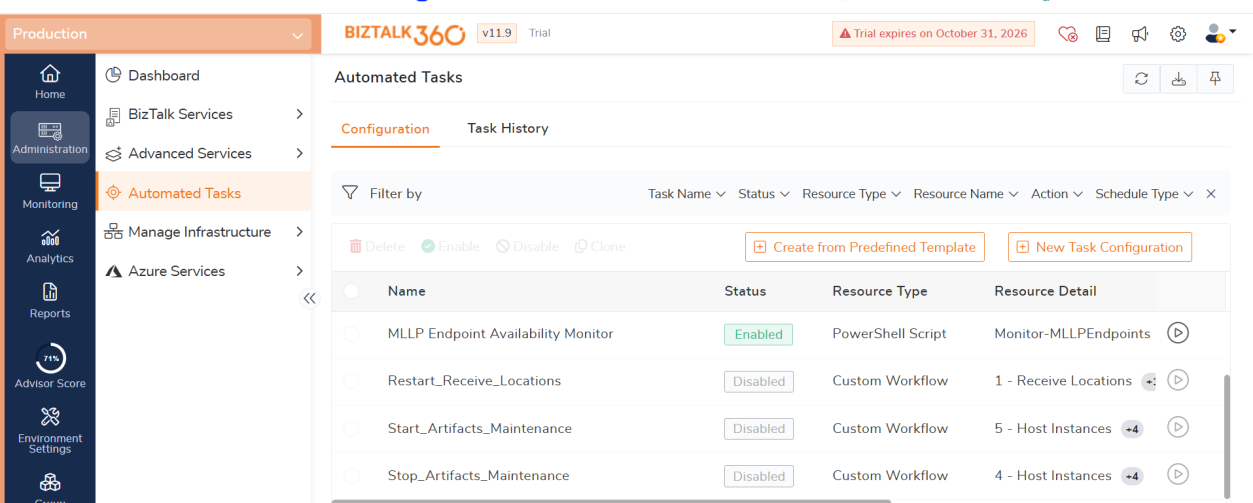The height and width of the screenshot is (503, 1253).
Task: Run the Stop_Artifacts_Maintenance task
Action: 1178,474
